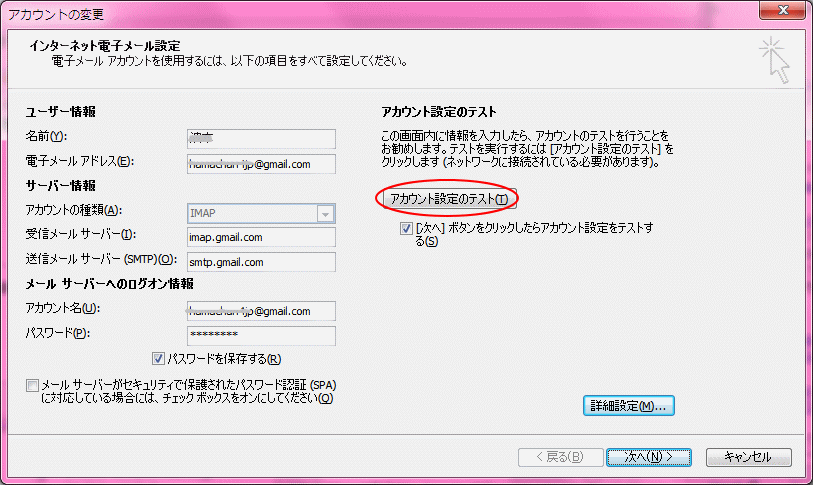The height and width of the screenshot is (485, 813).
Task: Open 詳細設定 (More Settings) dialog
Action: (x=628, y=406)
